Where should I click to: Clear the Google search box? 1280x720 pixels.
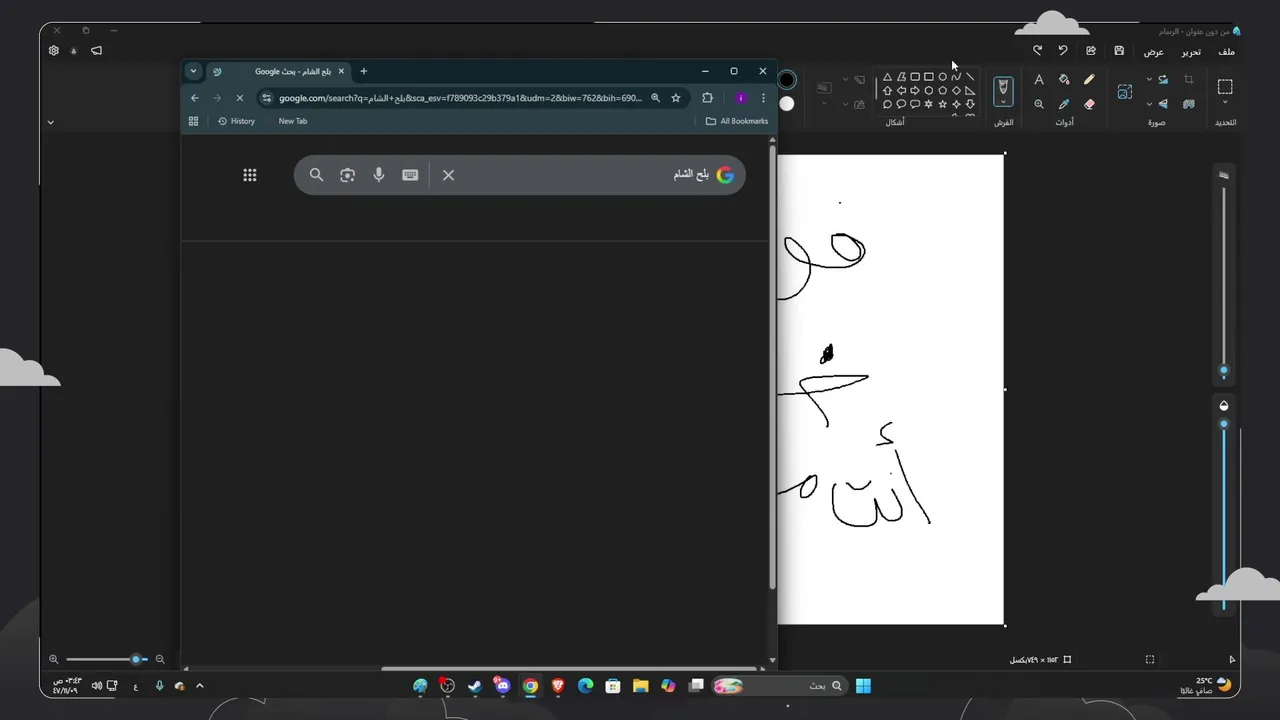pos(448,175)
